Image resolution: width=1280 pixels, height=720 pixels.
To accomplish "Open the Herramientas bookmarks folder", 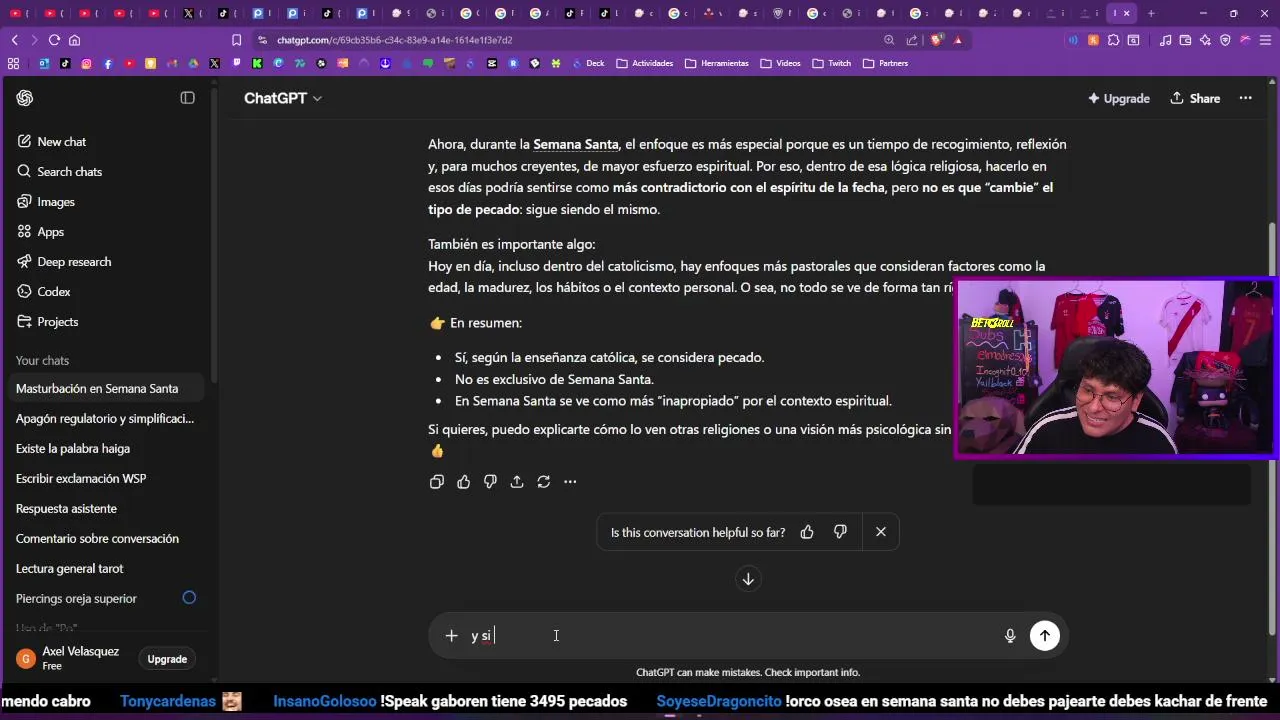I will (717, 63).
